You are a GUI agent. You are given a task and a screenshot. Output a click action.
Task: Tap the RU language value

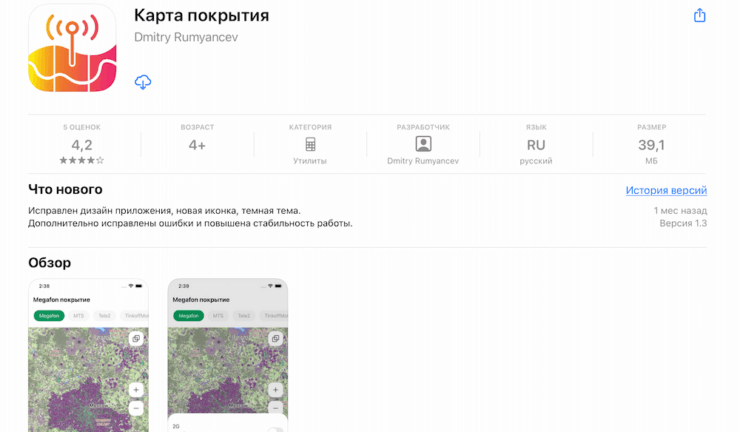click(536, 145)
